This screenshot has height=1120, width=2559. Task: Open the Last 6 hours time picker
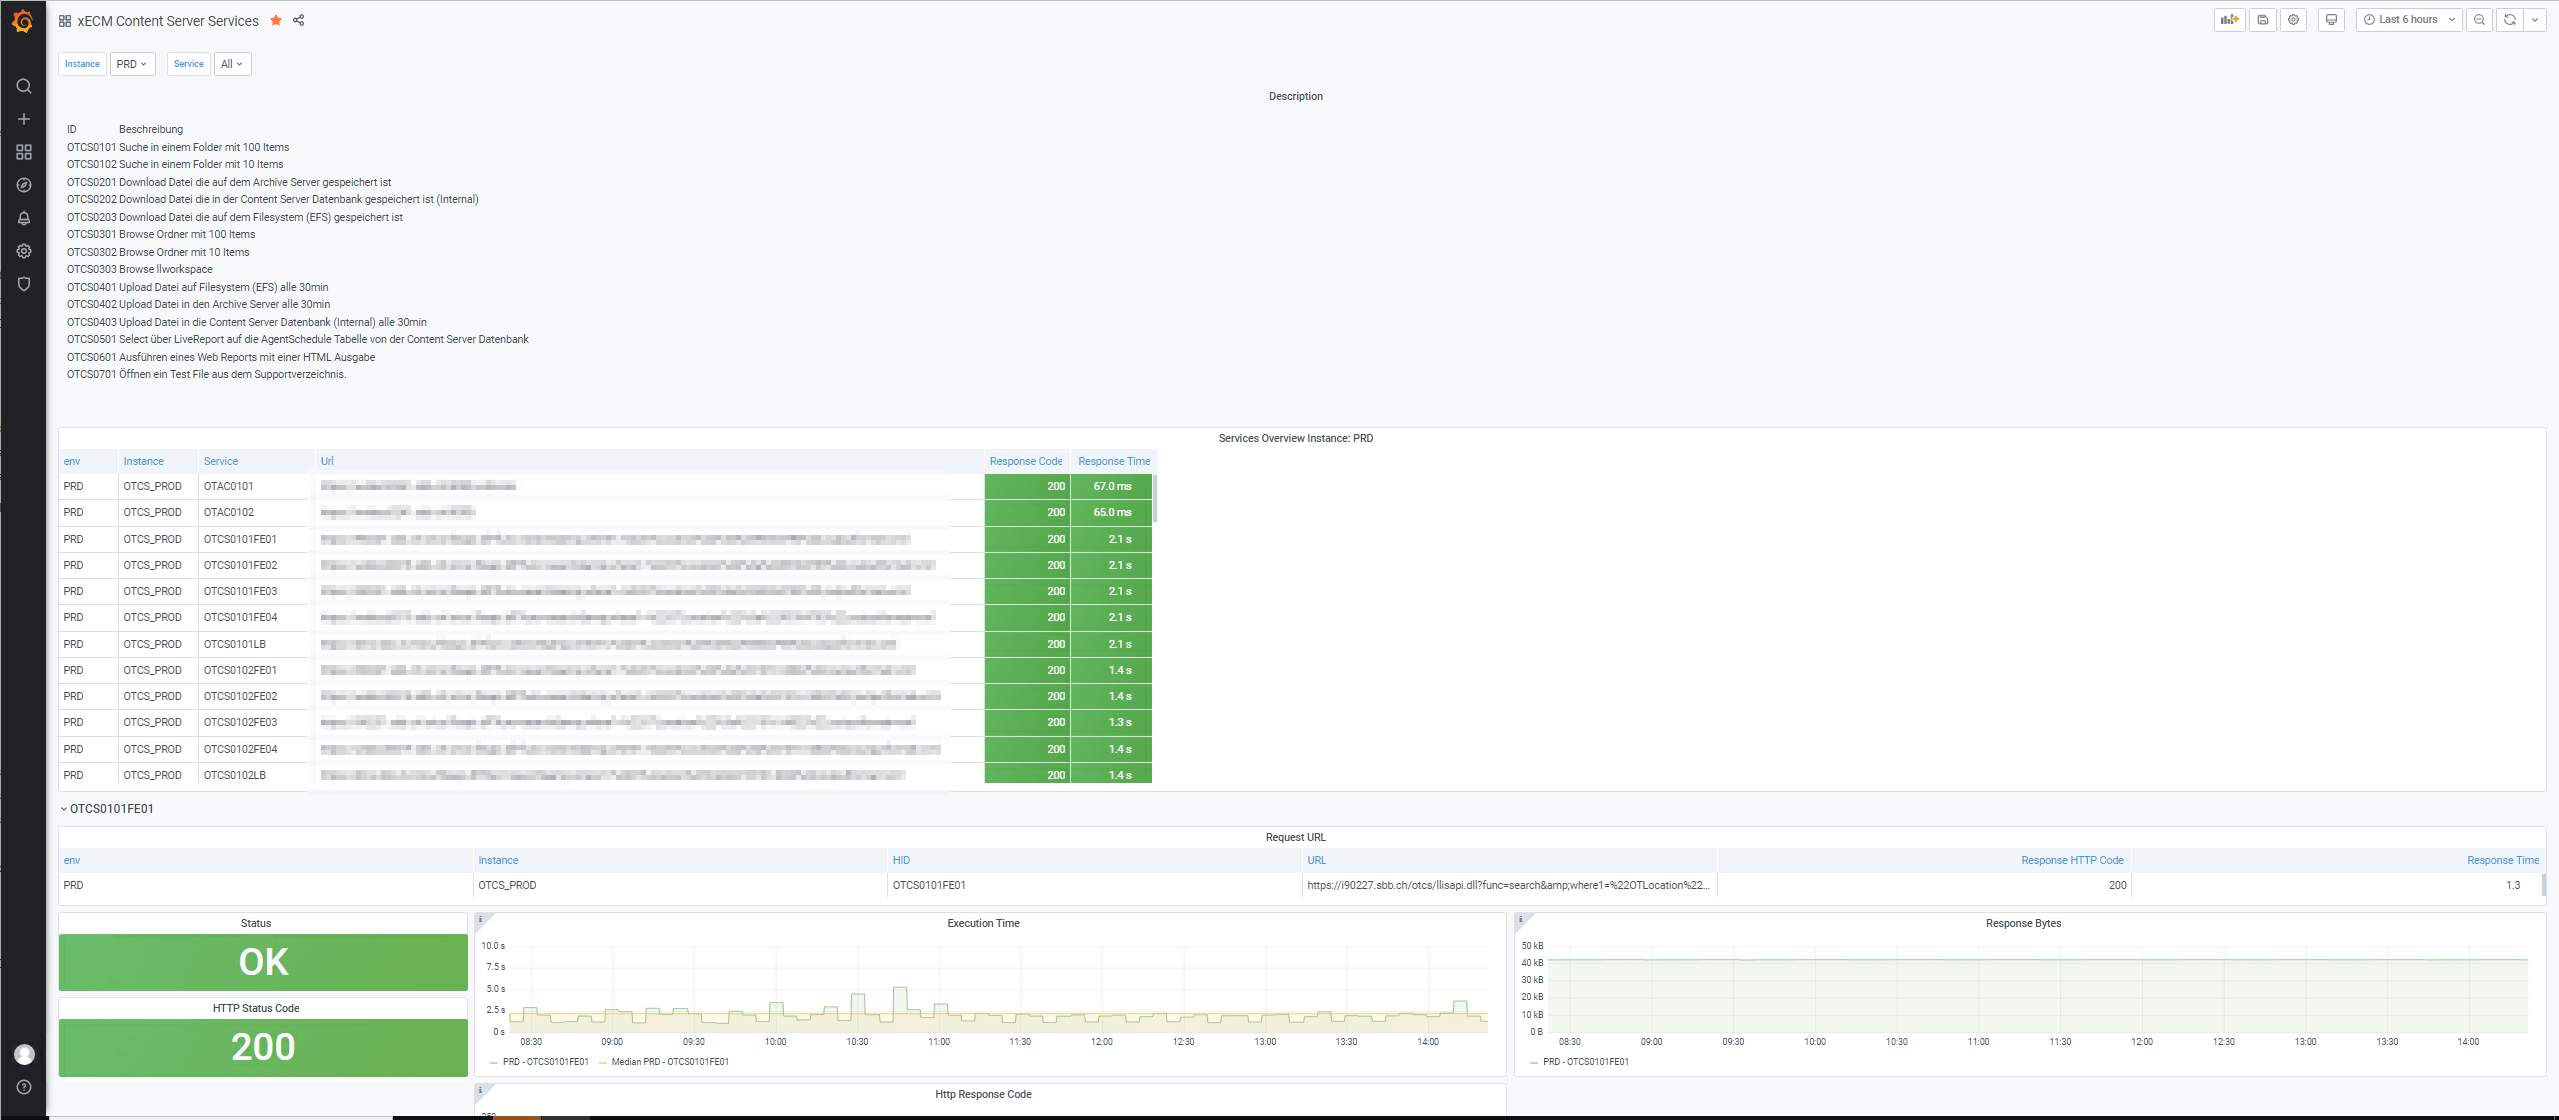pyautogui.click(x=2408, y=20)
